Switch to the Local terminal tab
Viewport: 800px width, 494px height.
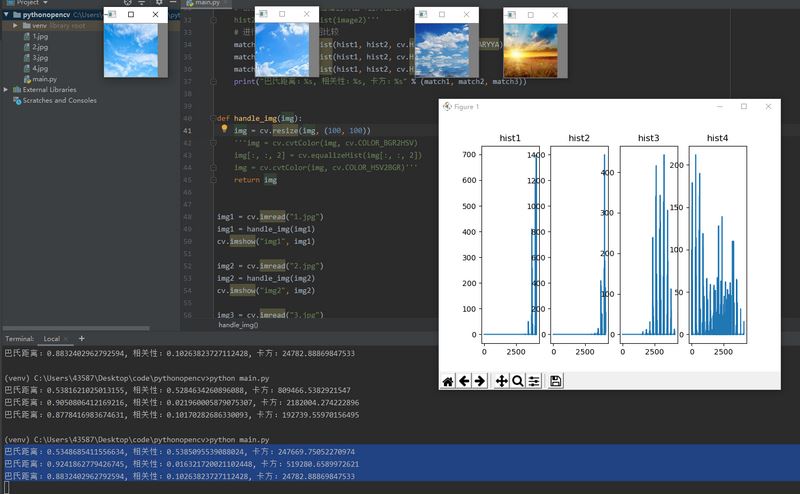tap(52, 339)
